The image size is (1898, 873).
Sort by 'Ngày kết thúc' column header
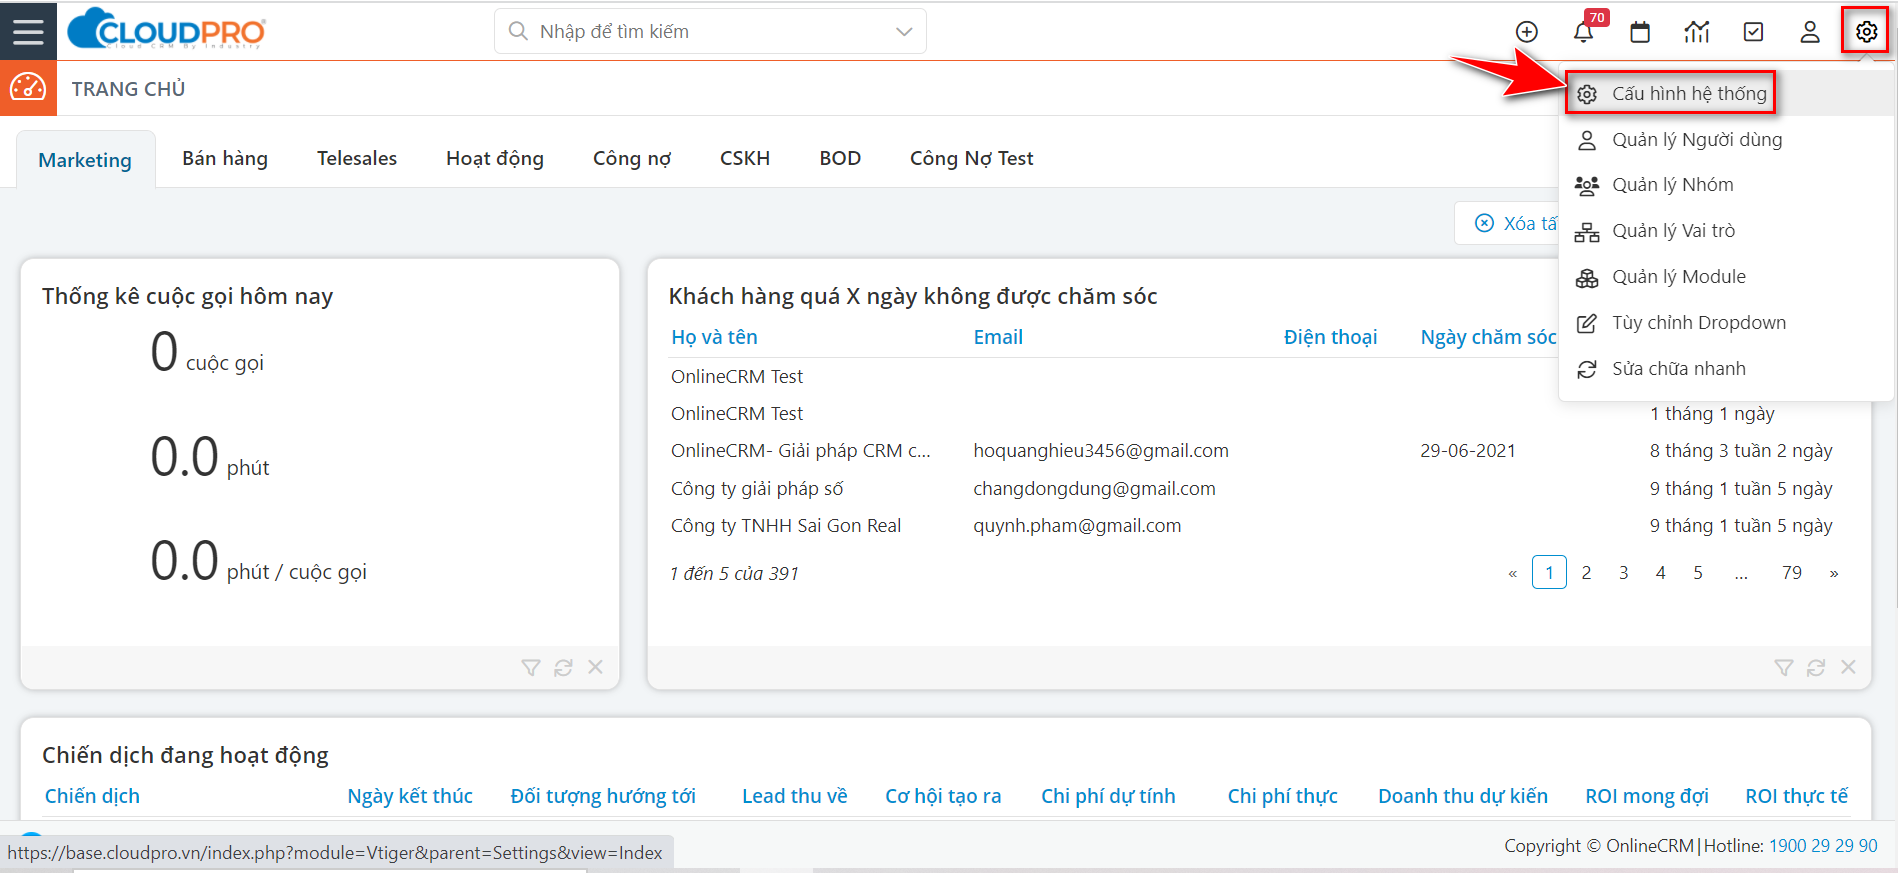point(410,796)
